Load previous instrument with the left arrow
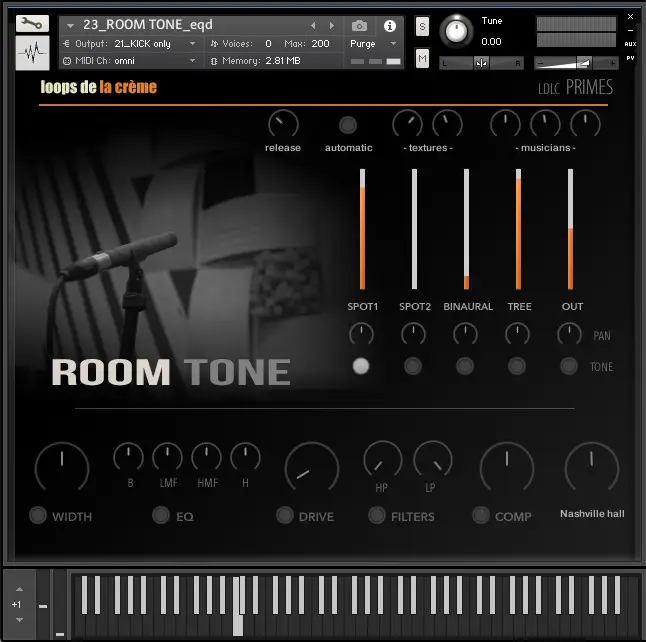This screenshot has height=642, width=646. (x=313, y=26)
